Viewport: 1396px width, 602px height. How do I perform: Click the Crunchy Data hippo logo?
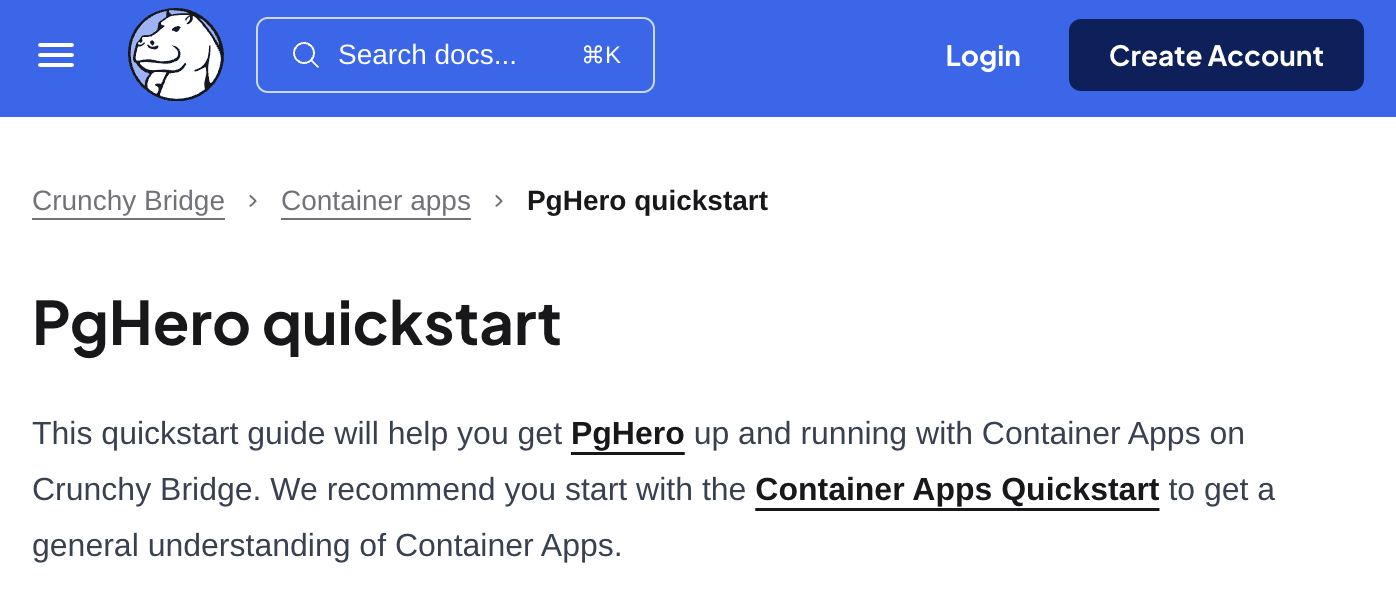coord(176,55)
